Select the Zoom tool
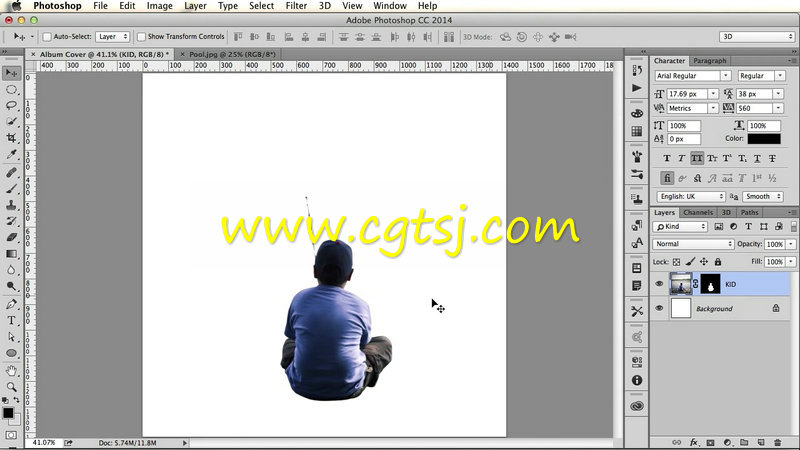Screen dimensions: 800x450 click(x=11, y=387)
